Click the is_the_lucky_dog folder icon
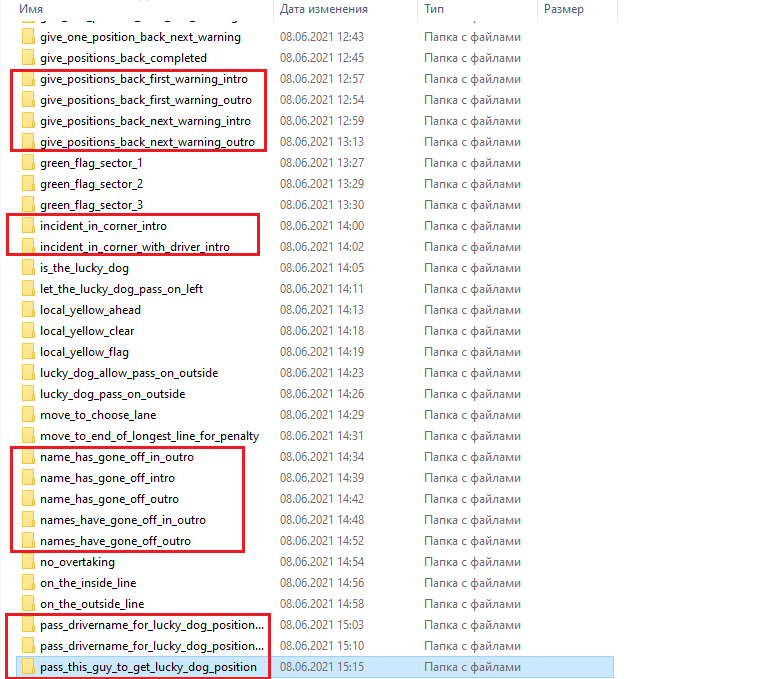This screenshot has width=764, height=679. (x=28, y=268)
